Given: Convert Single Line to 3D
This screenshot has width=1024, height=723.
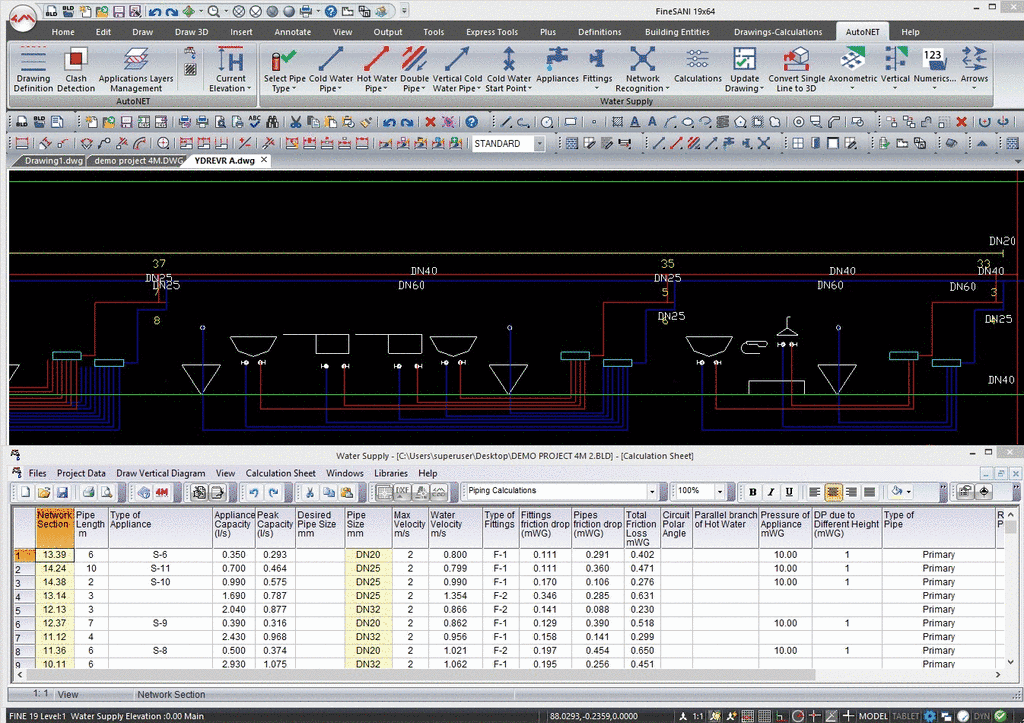Looking at the screenshot, I should point(796,69).
